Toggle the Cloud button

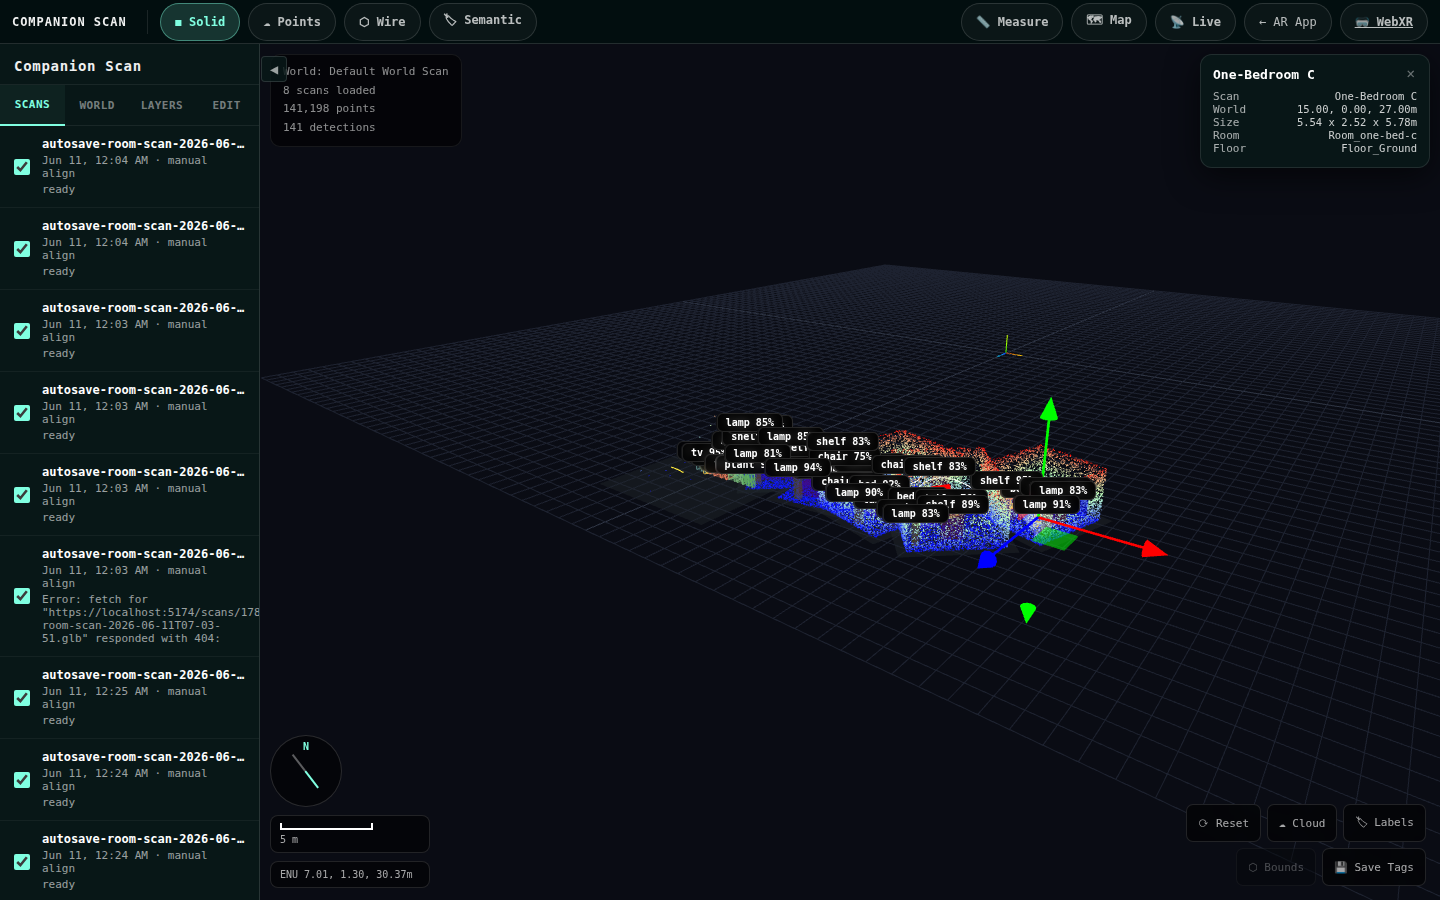pos(1302,823)
